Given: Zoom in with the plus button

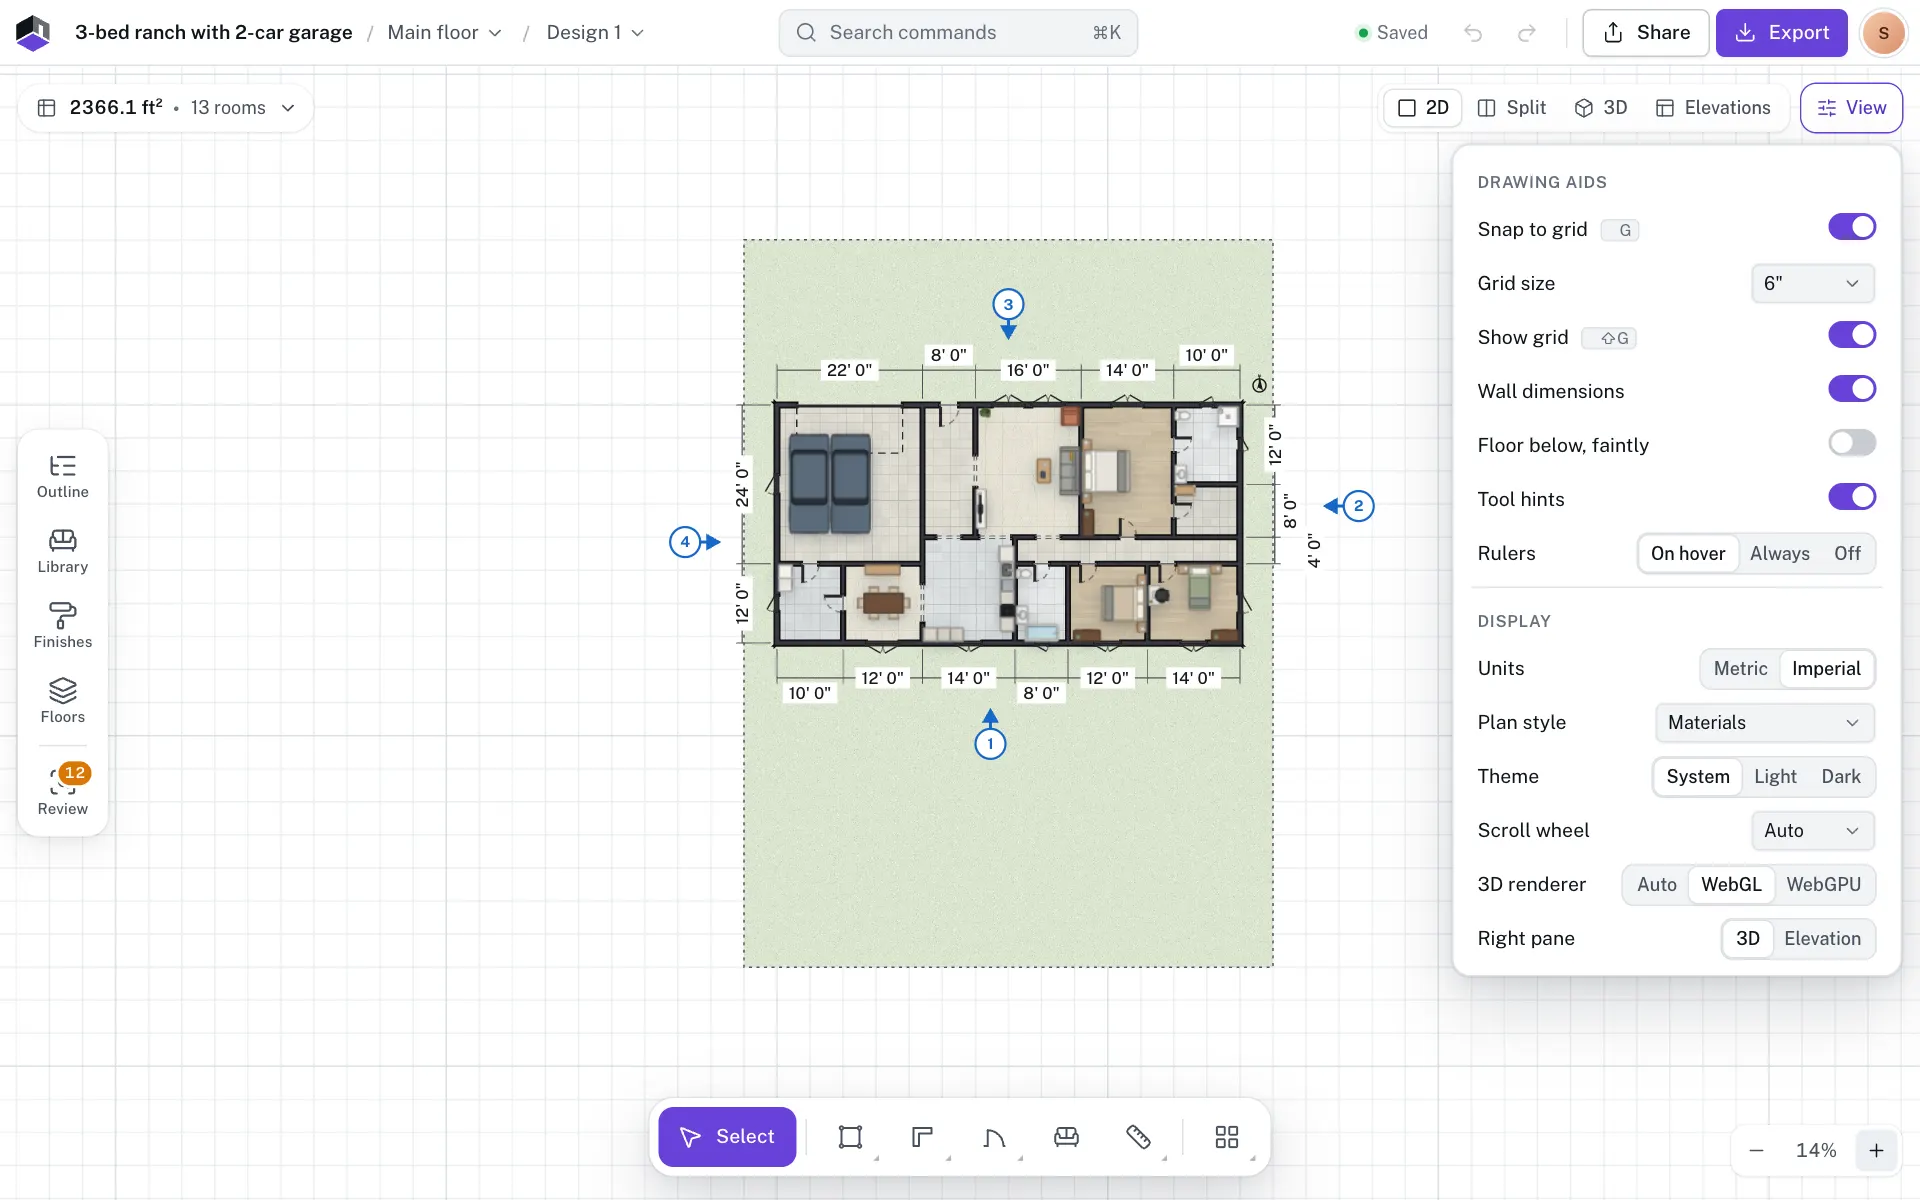Looking at the screenshot, I should 1876,1151.
